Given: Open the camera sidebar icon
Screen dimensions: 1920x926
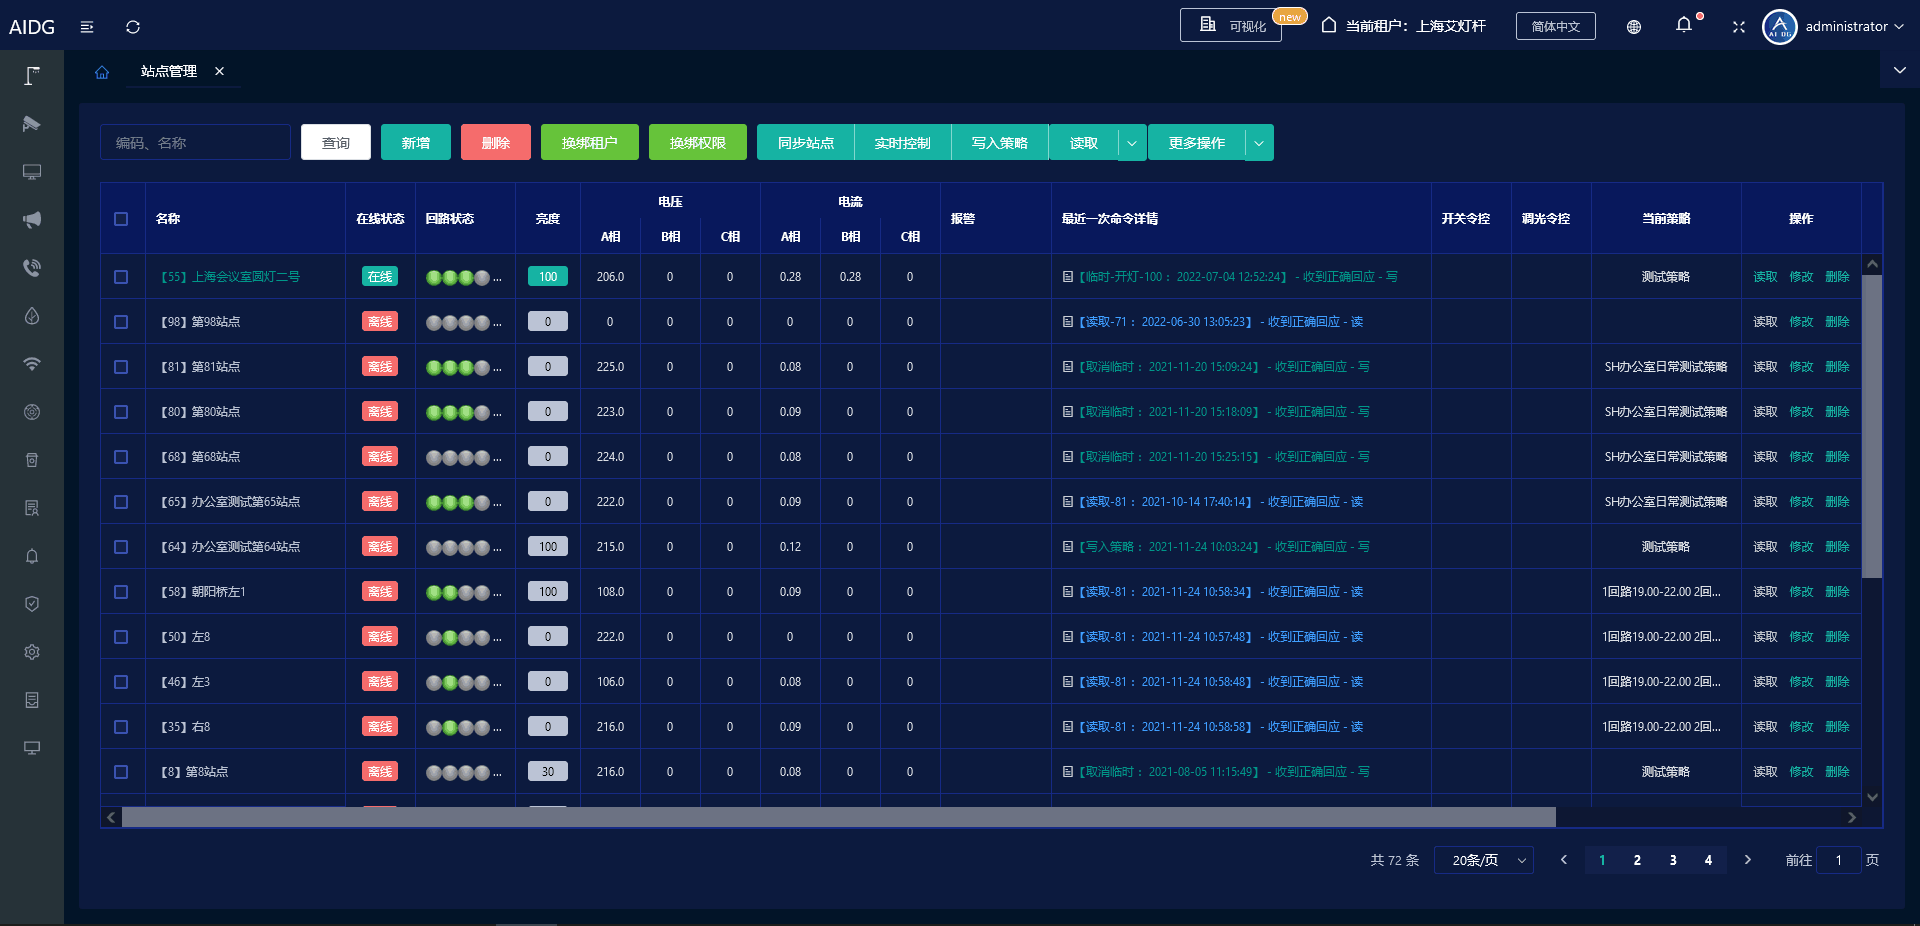Looking at the screenshot, I should click(x=32, y=124).
